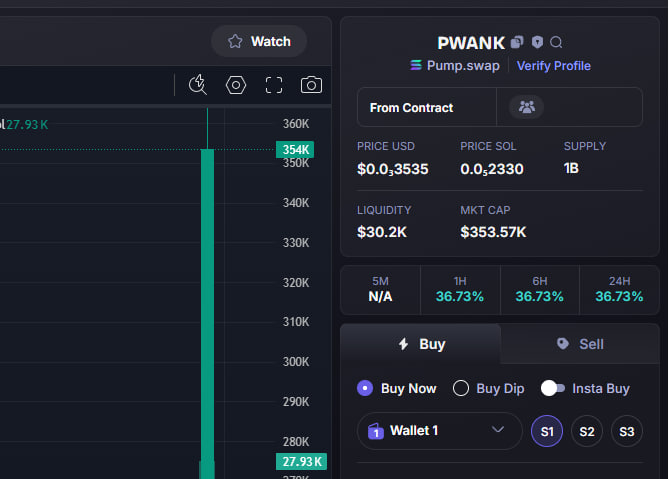Select the 6H 36.73% timeframe
The width and height of the screenshot is (669, 479).
(540, 289)
